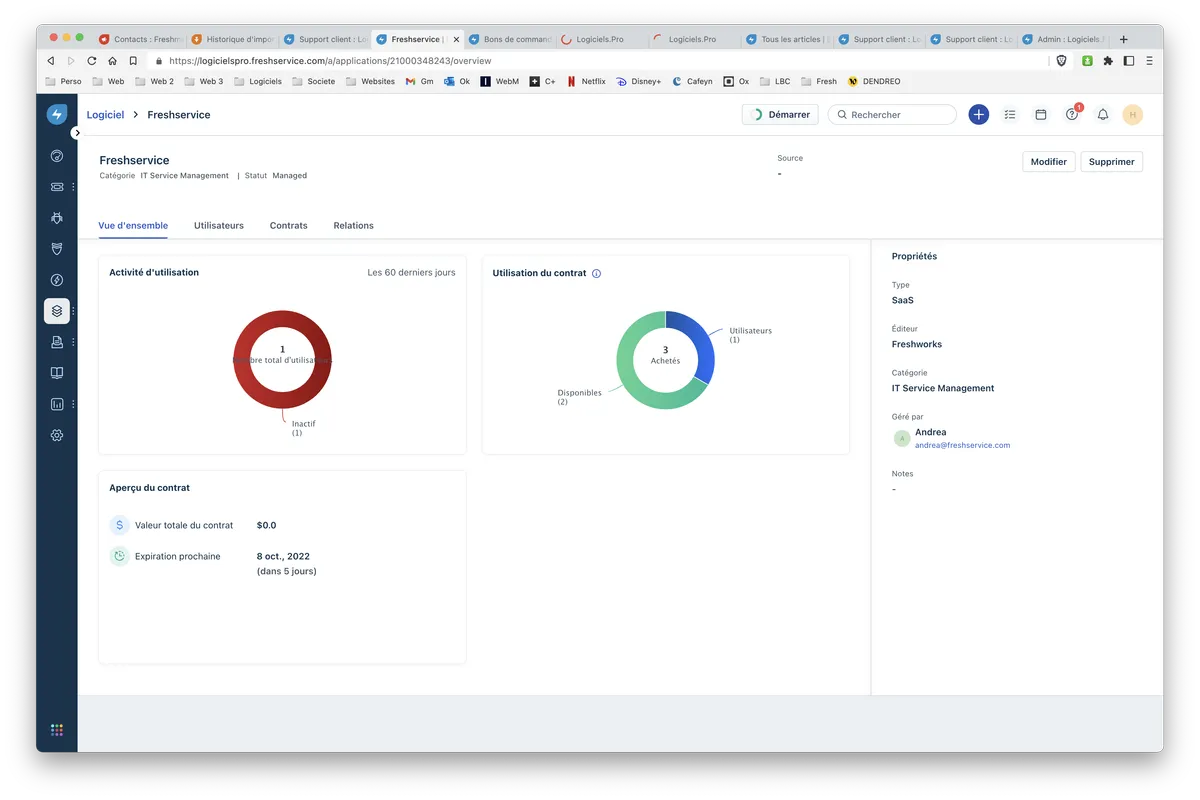Click the Démarrer button

(x=780, y=115)
